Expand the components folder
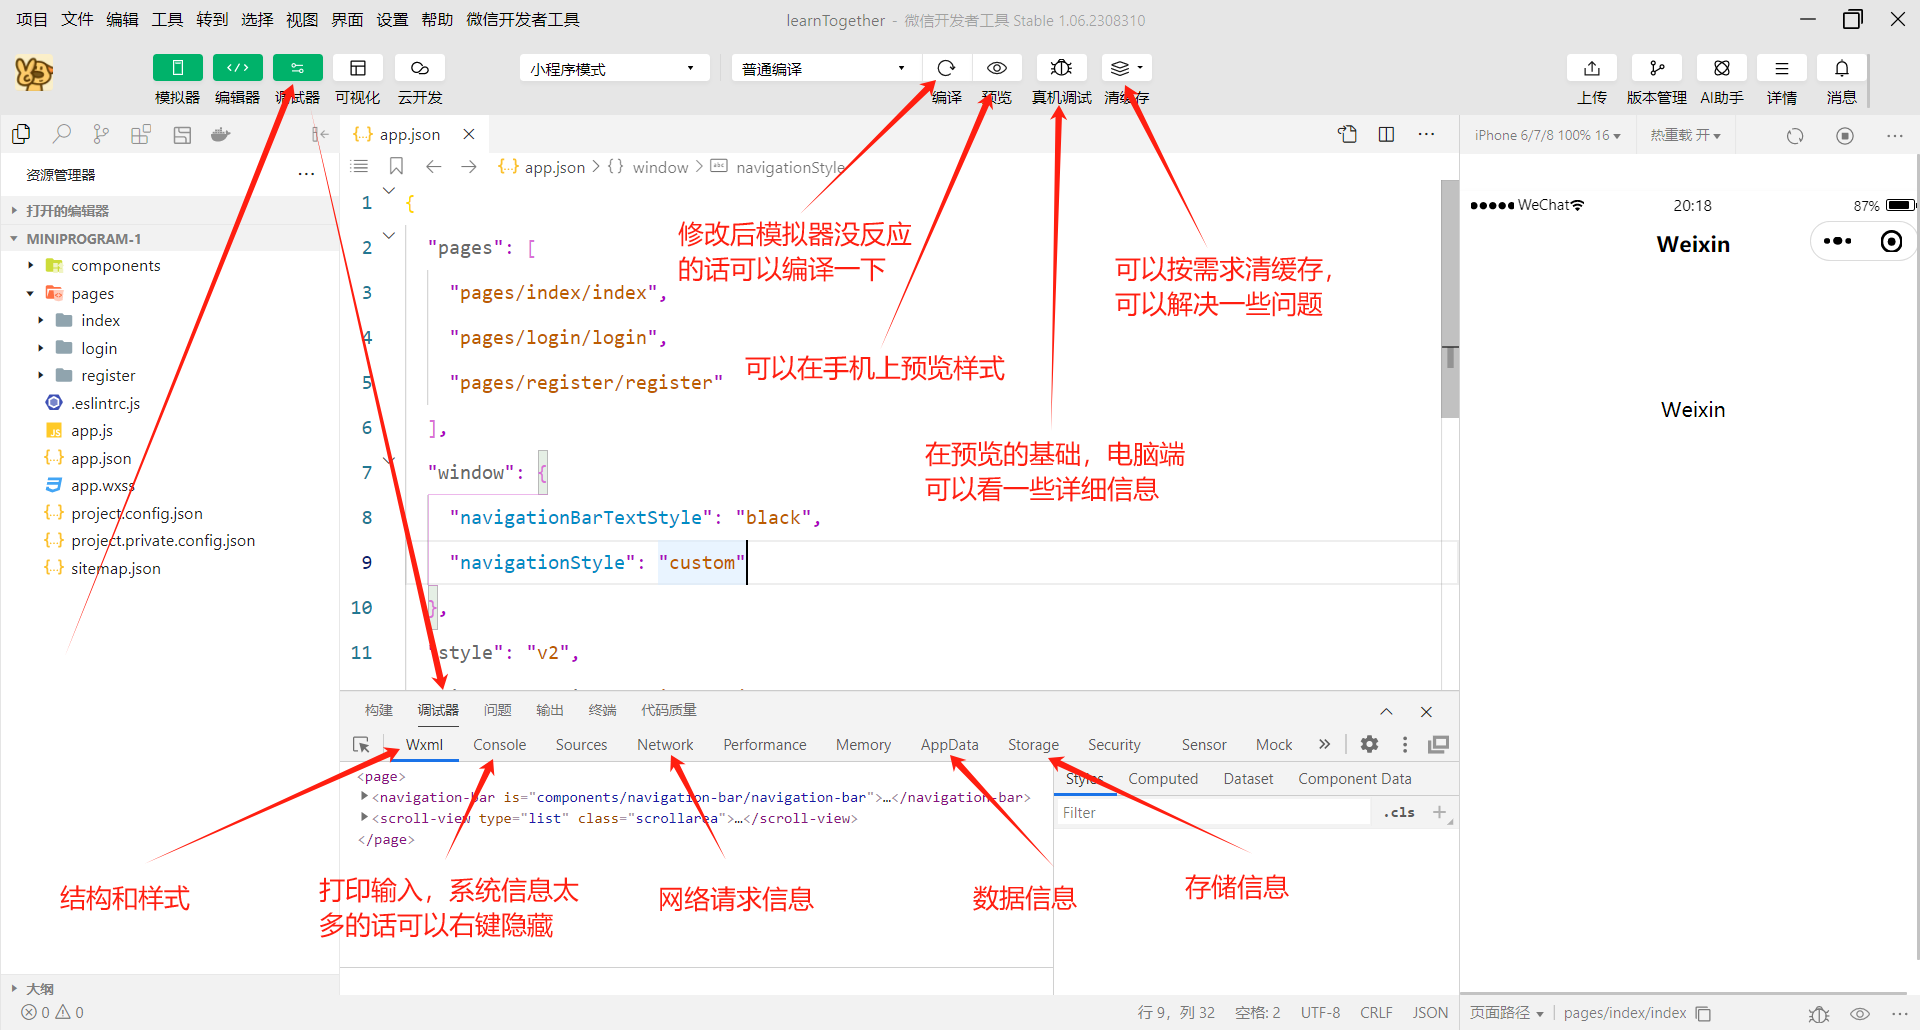1920x1030 pixels. 115,265
